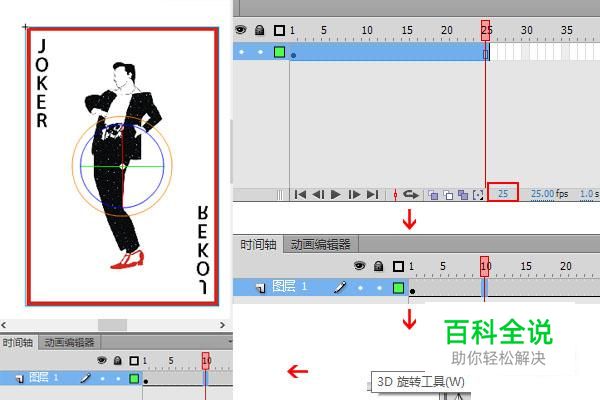Open modify onion markers menu

478,195
